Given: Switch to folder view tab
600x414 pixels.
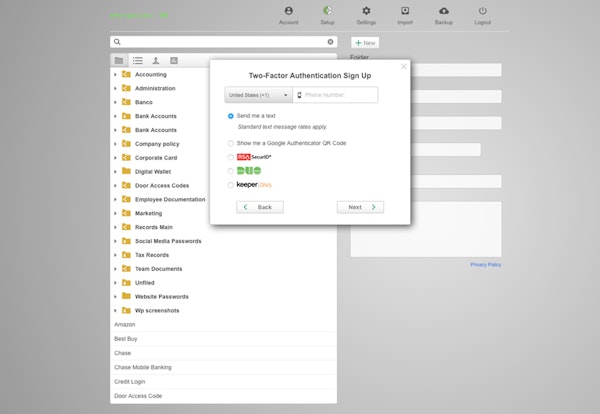Looking at the screenshot, I should pos(119,60).
